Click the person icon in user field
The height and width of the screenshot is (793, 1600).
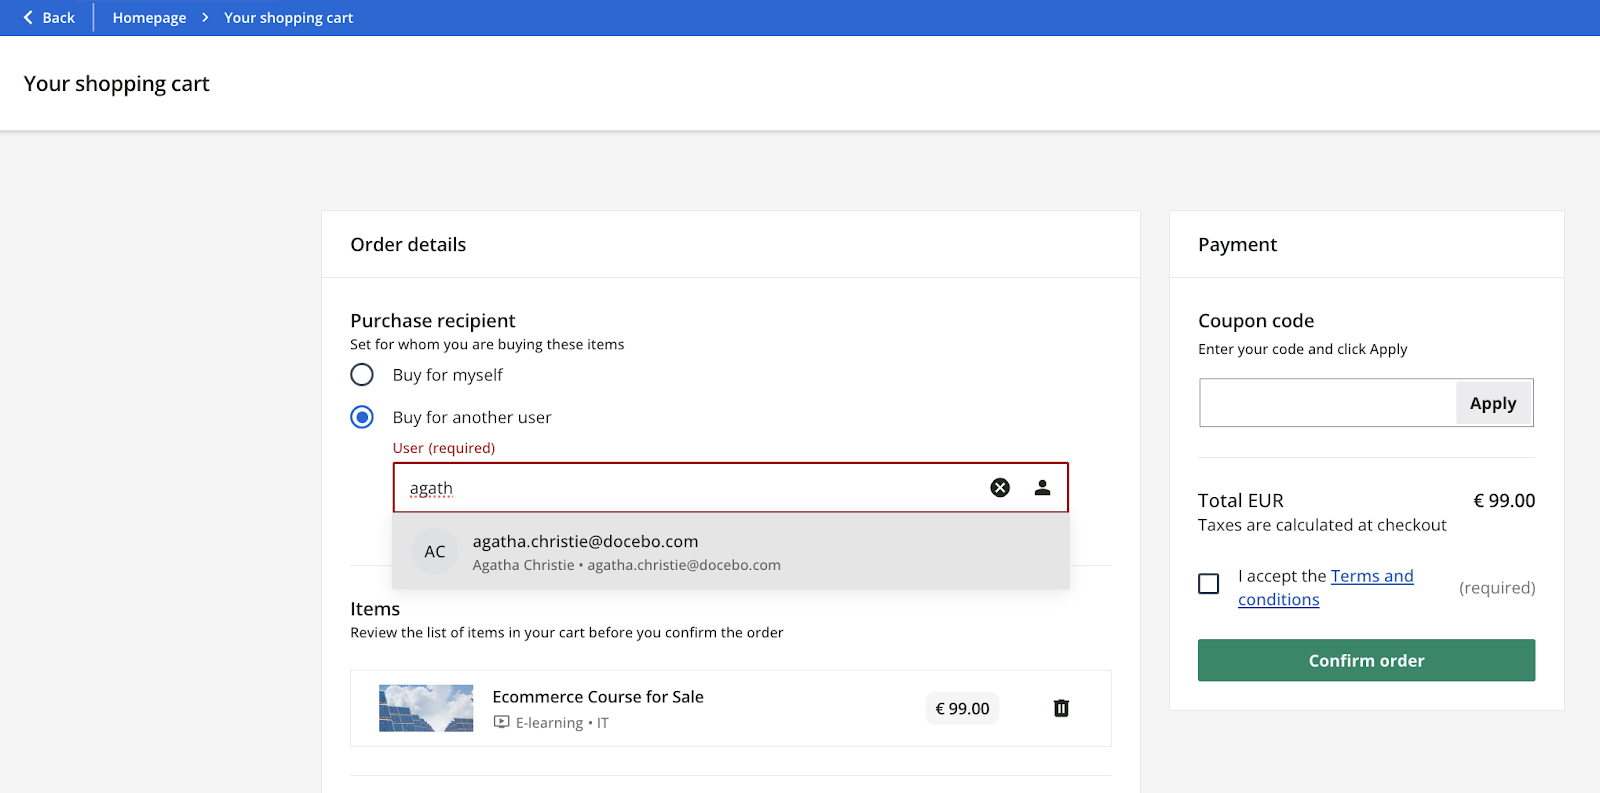(x=1042, y=488)
